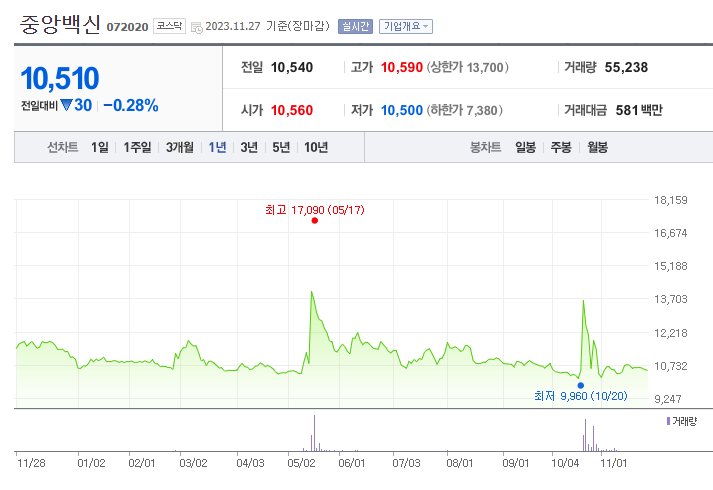Click the current price 10,510
713x490 pixels.
click(60, 78)
